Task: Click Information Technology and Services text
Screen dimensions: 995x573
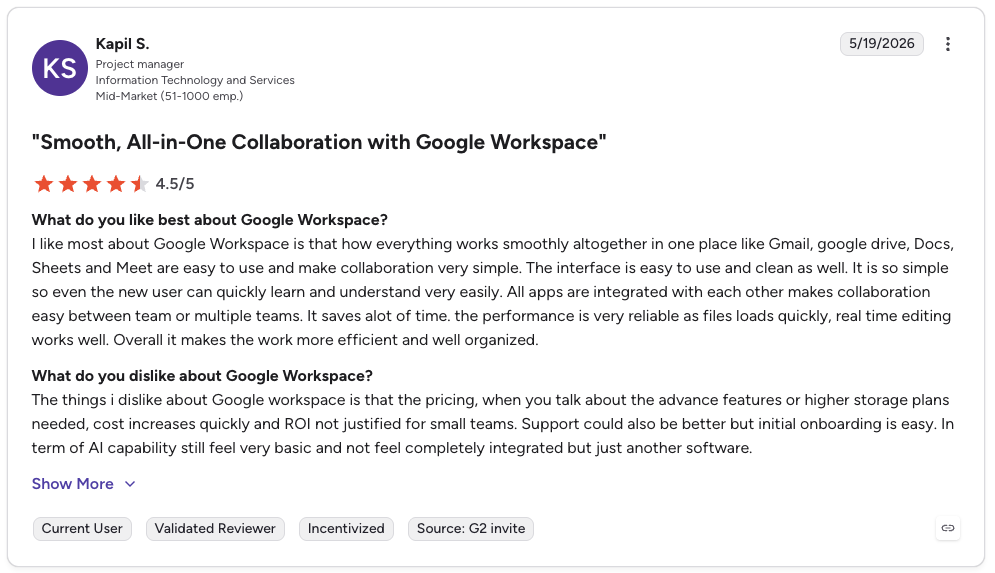Action: tap(195, 80)
